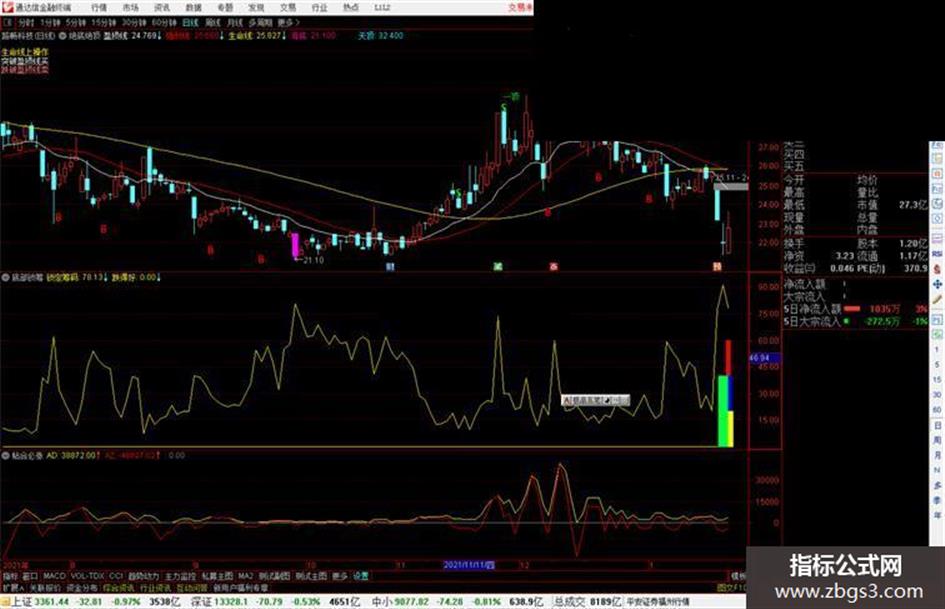Select the MA2 indicator tab
The width and height of the screenshot is (945, 609).
245,576
